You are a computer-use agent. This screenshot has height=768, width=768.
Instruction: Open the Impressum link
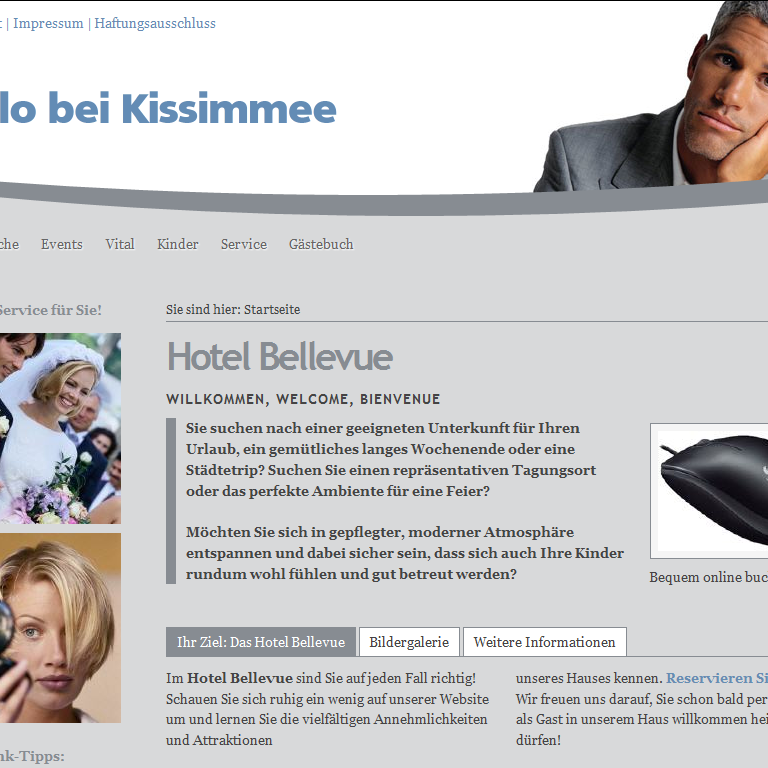click(48, 24)
